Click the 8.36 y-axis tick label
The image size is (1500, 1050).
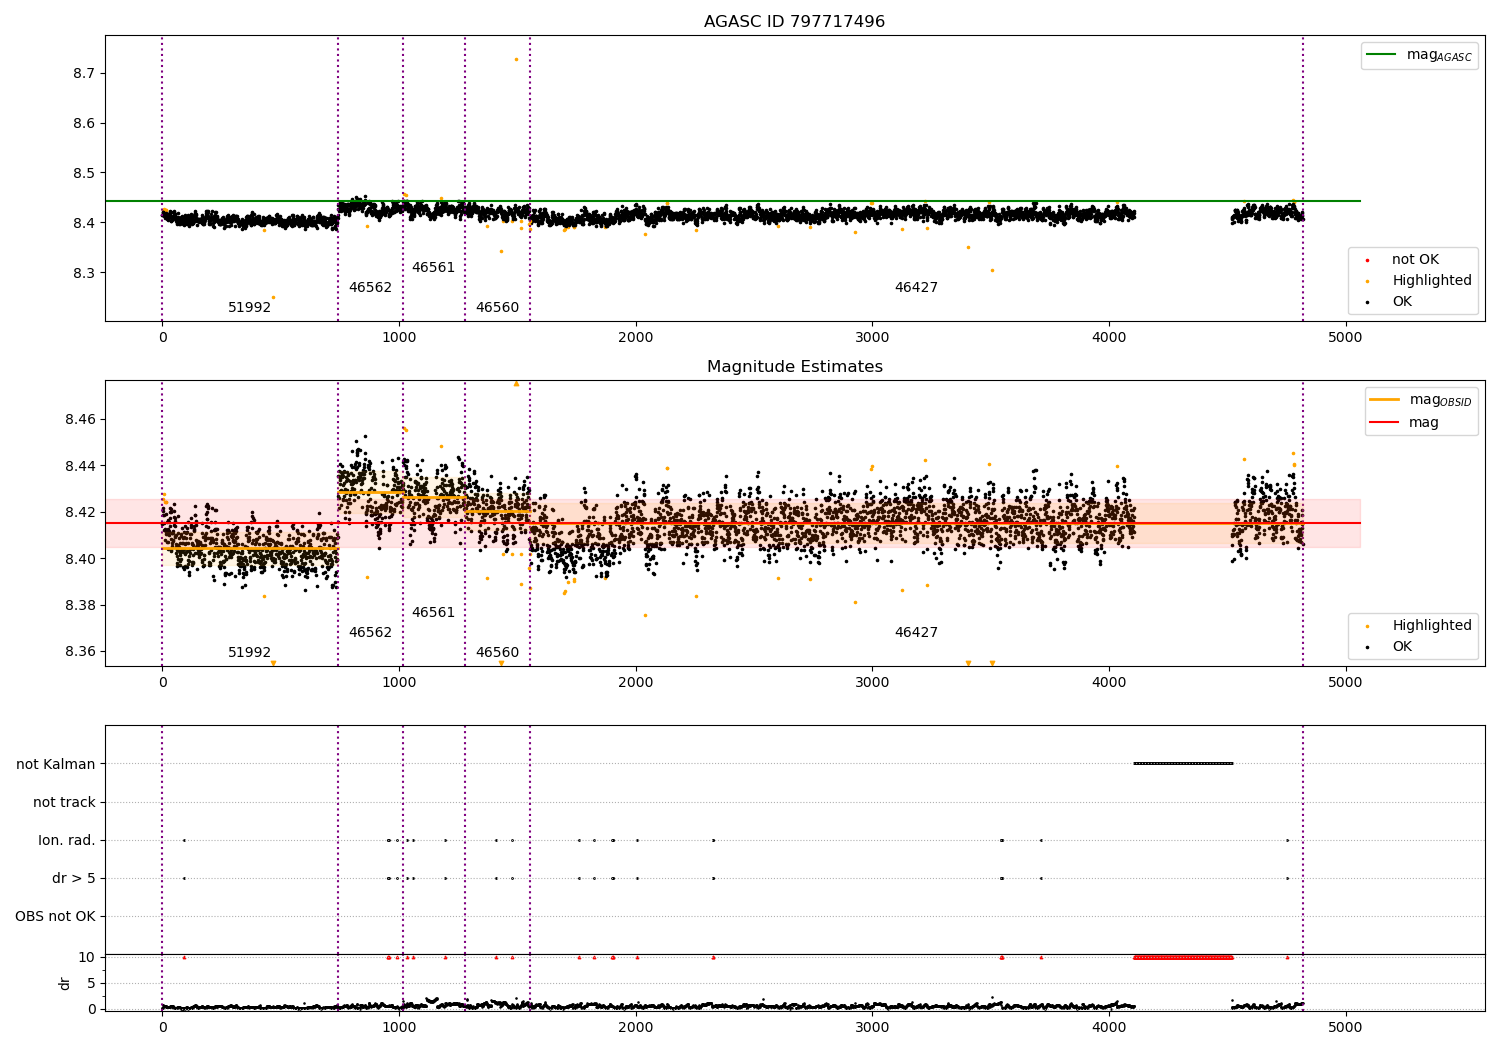[80, 652]
